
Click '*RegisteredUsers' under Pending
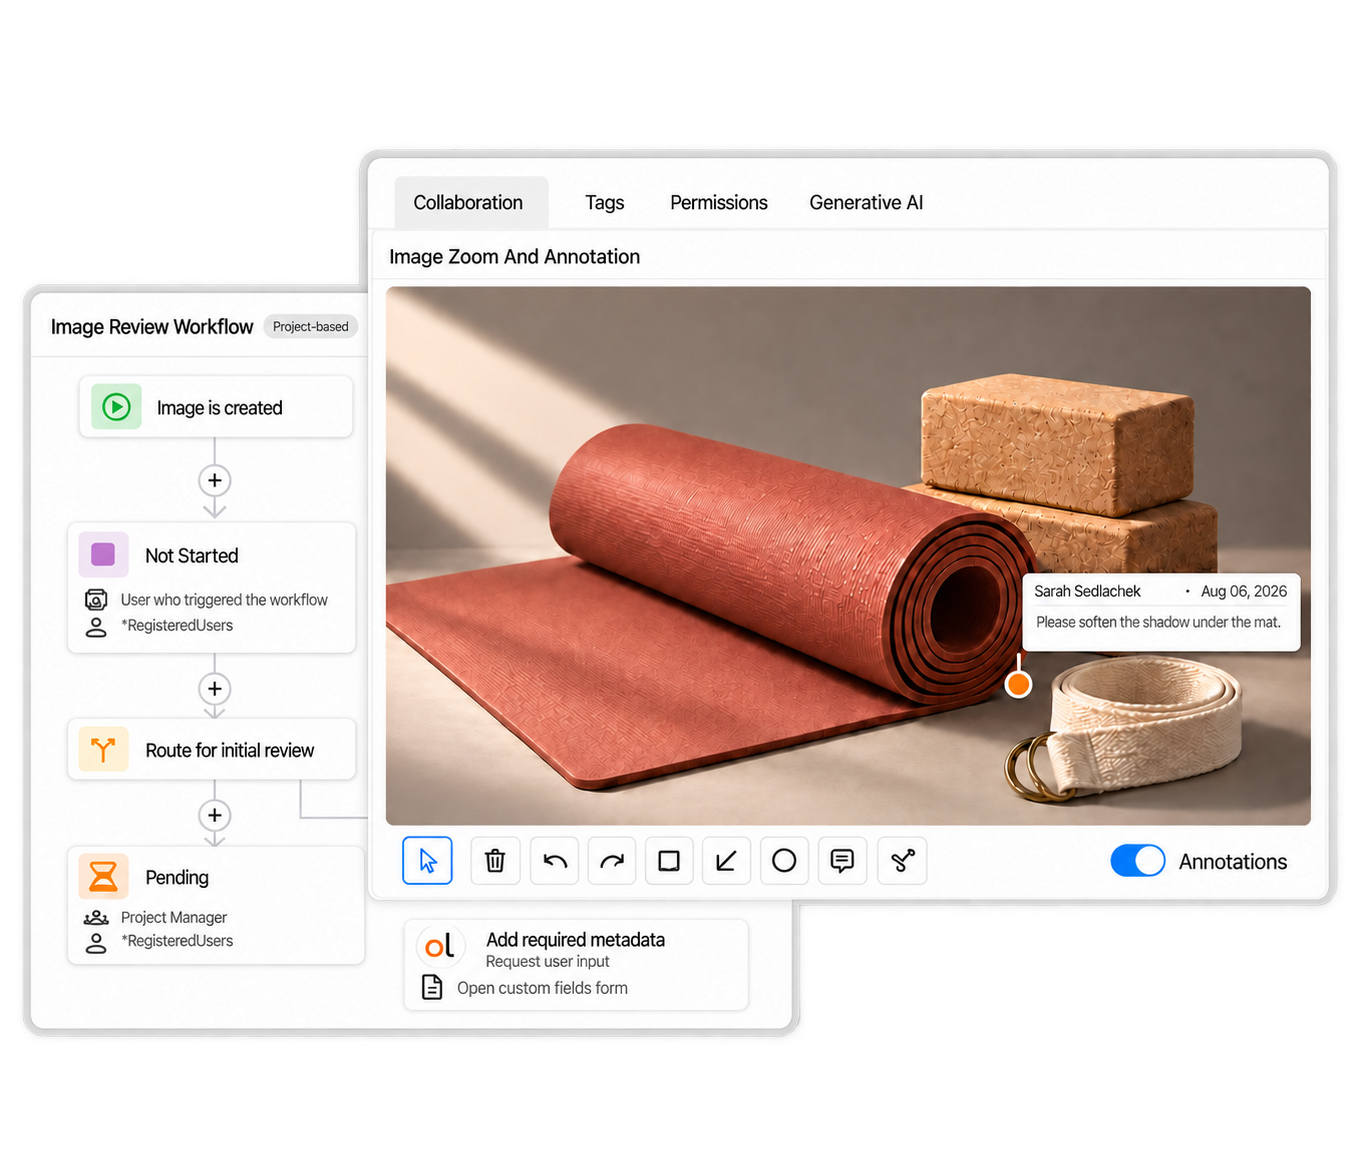[177, 941]
